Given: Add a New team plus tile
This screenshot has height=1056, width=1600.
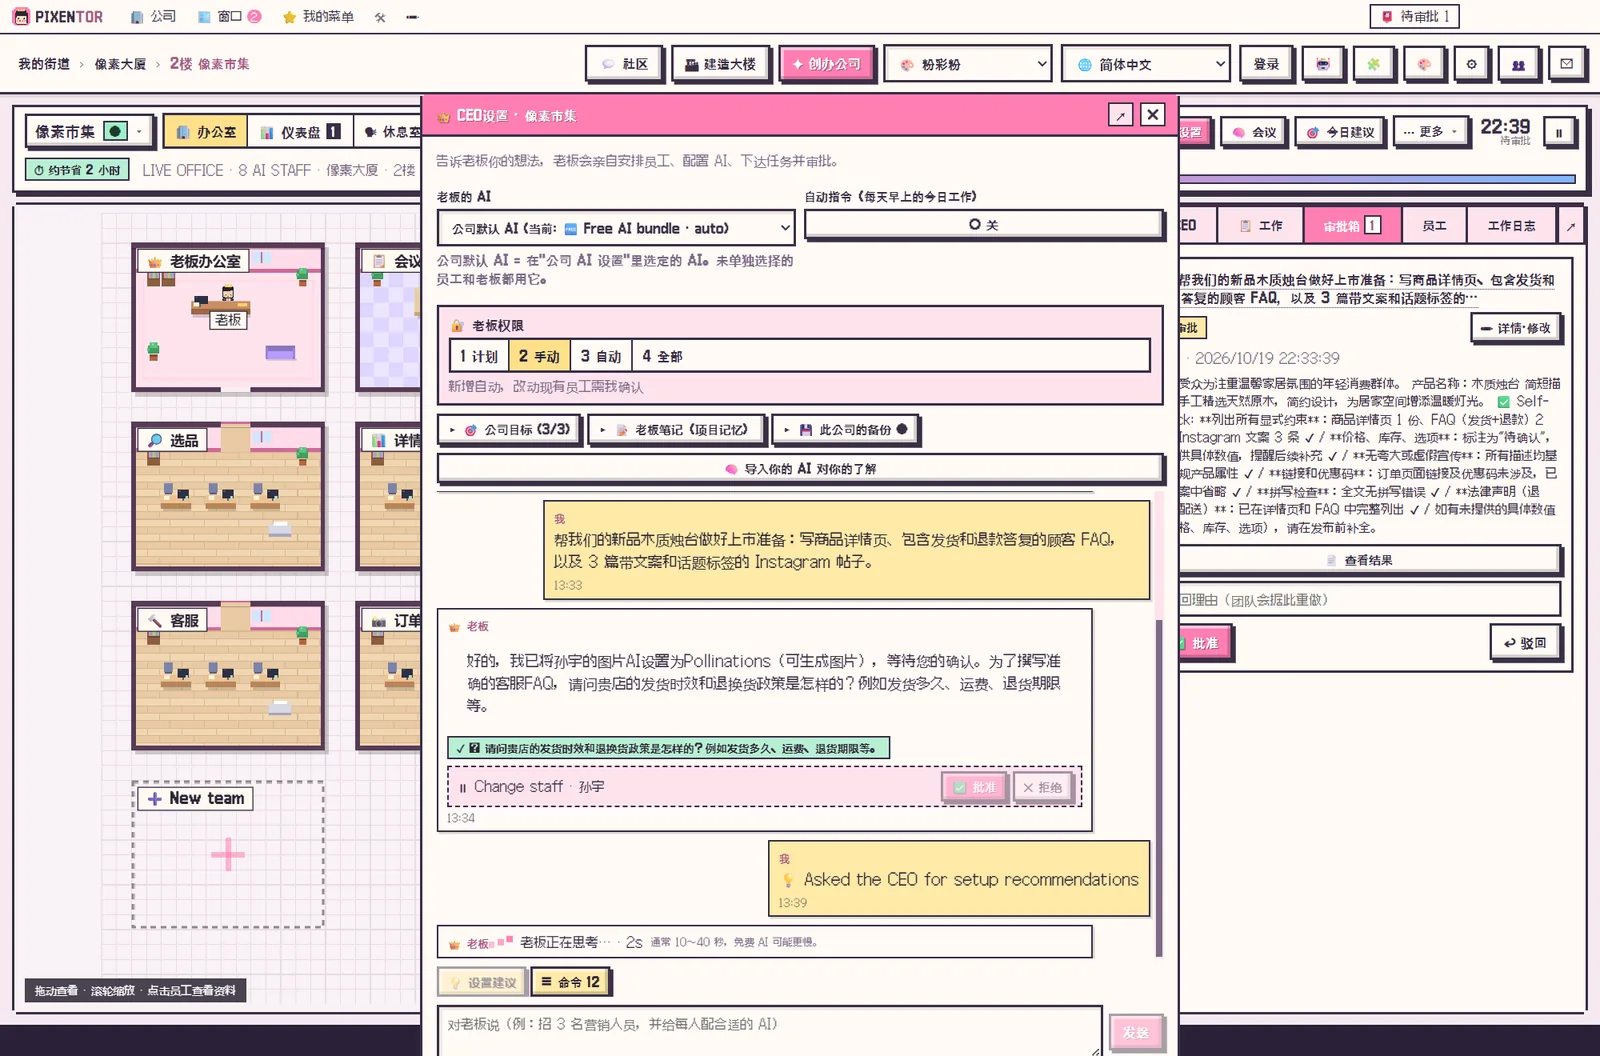Looking at the screenshot, I should point(228,855).
